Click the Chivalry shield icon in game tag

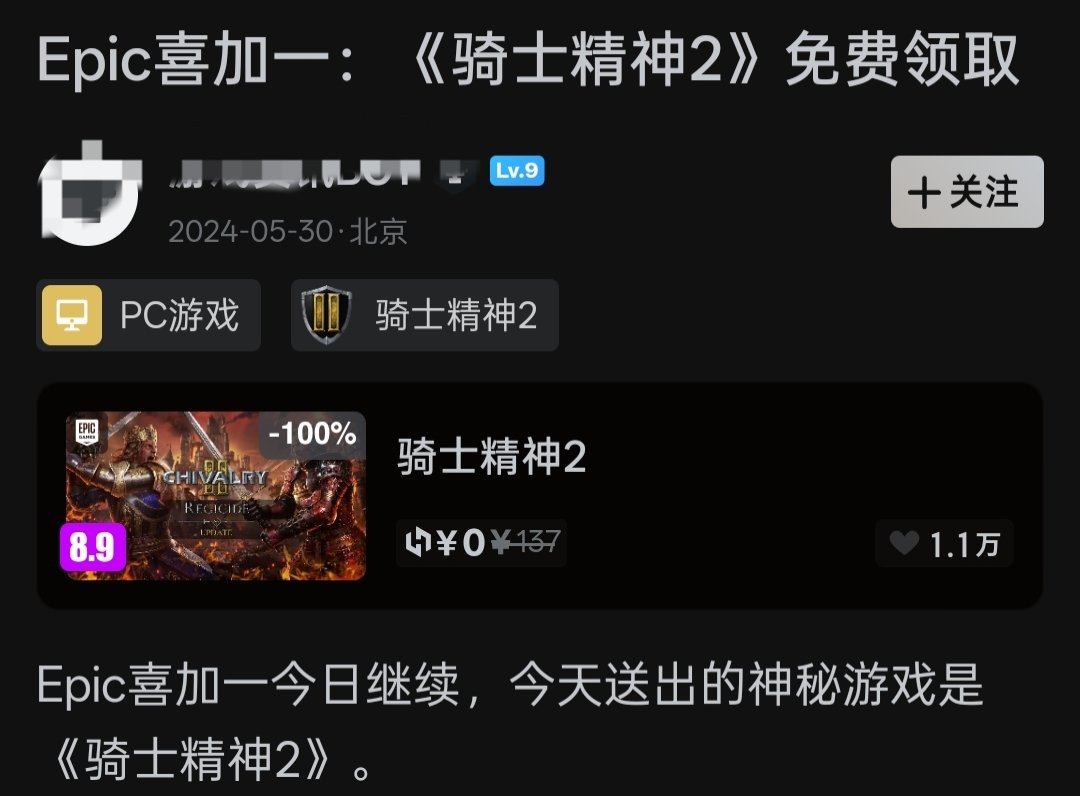pyautogui.click(x=326, y=315)
